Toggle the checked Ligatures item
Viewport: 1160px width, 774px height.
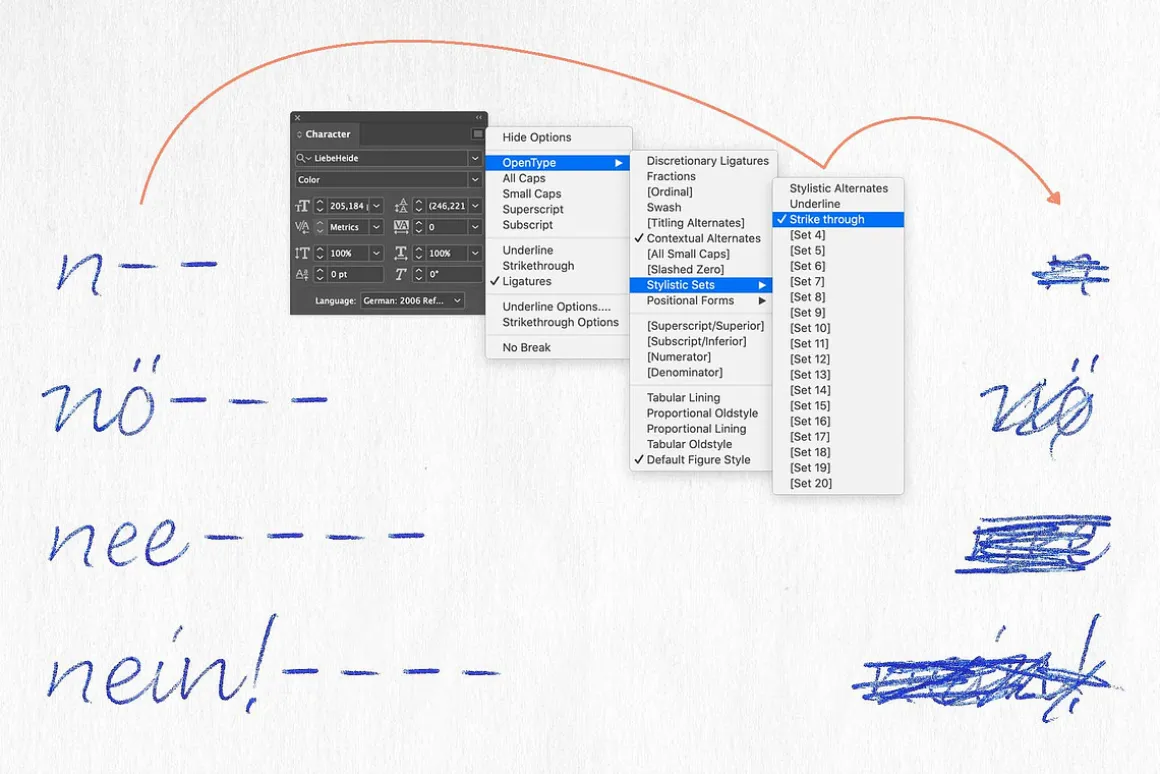(559, 281)
